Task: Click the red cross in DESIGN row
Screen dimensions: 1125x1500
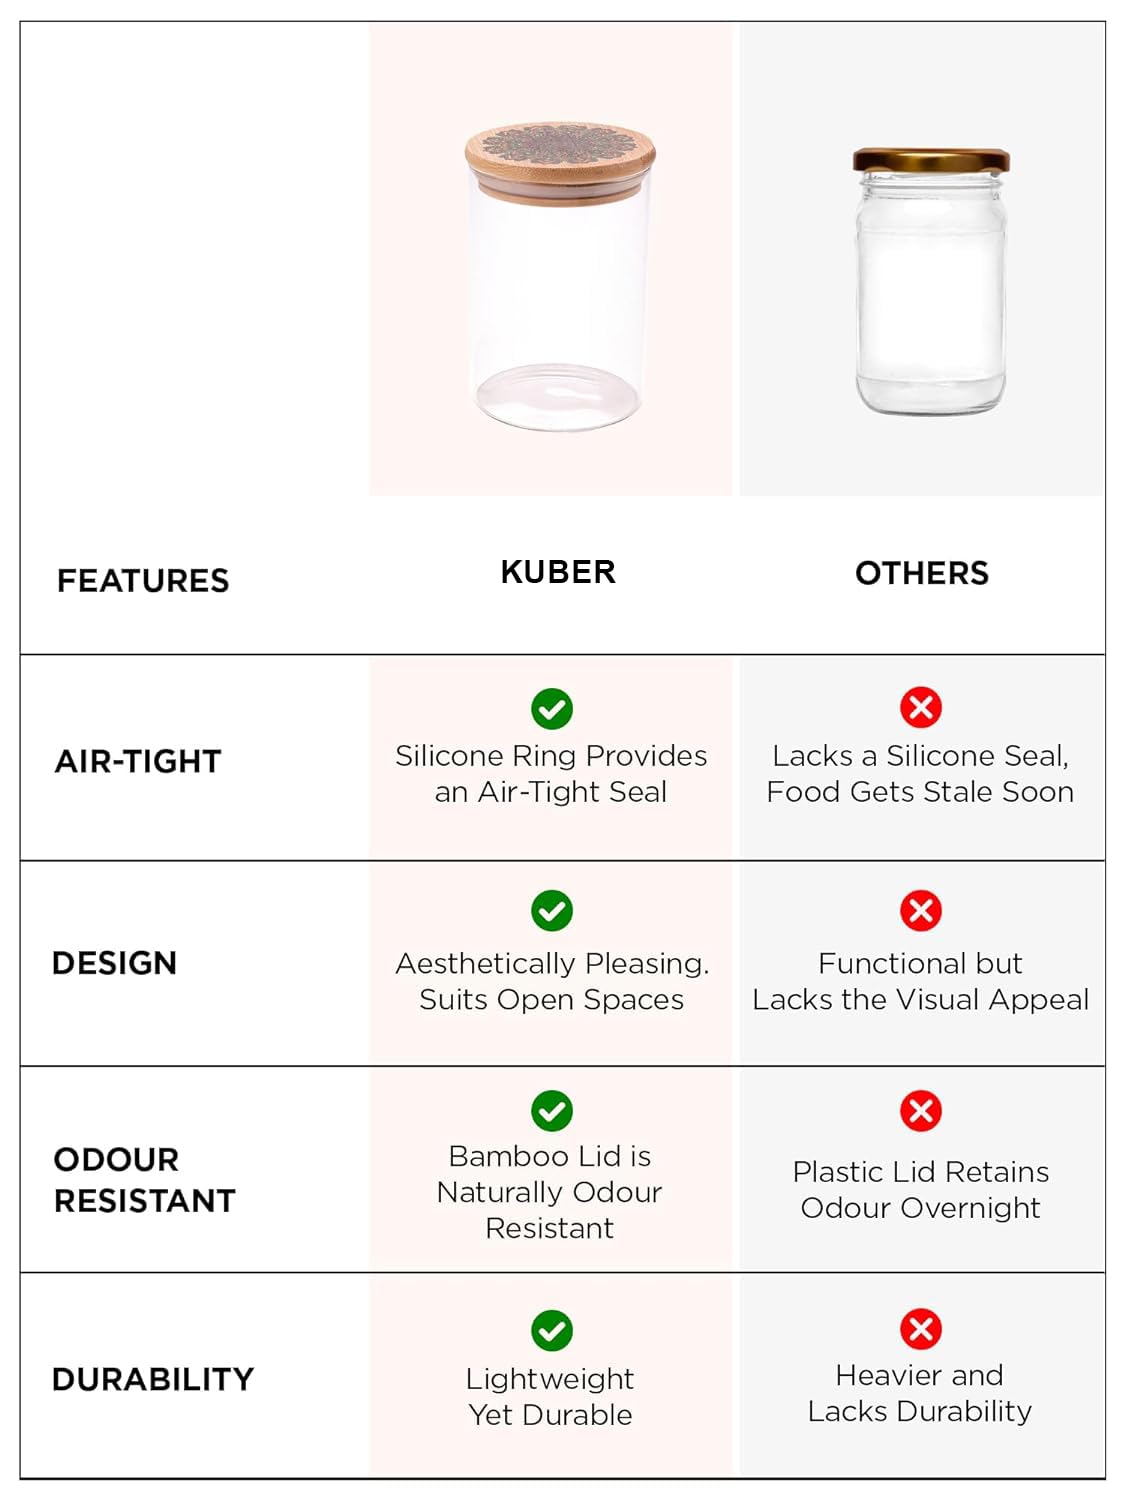Action: (921, 910)
